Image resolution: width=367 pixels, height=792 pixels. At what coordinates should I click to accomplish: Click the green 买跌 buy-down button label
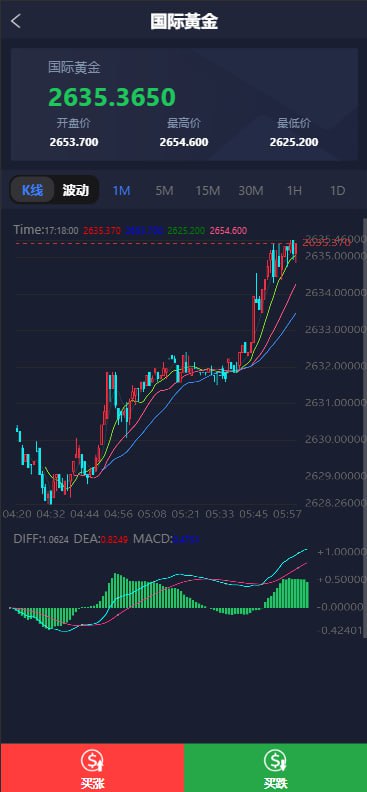pyautogui.click(x=275, y=783)
